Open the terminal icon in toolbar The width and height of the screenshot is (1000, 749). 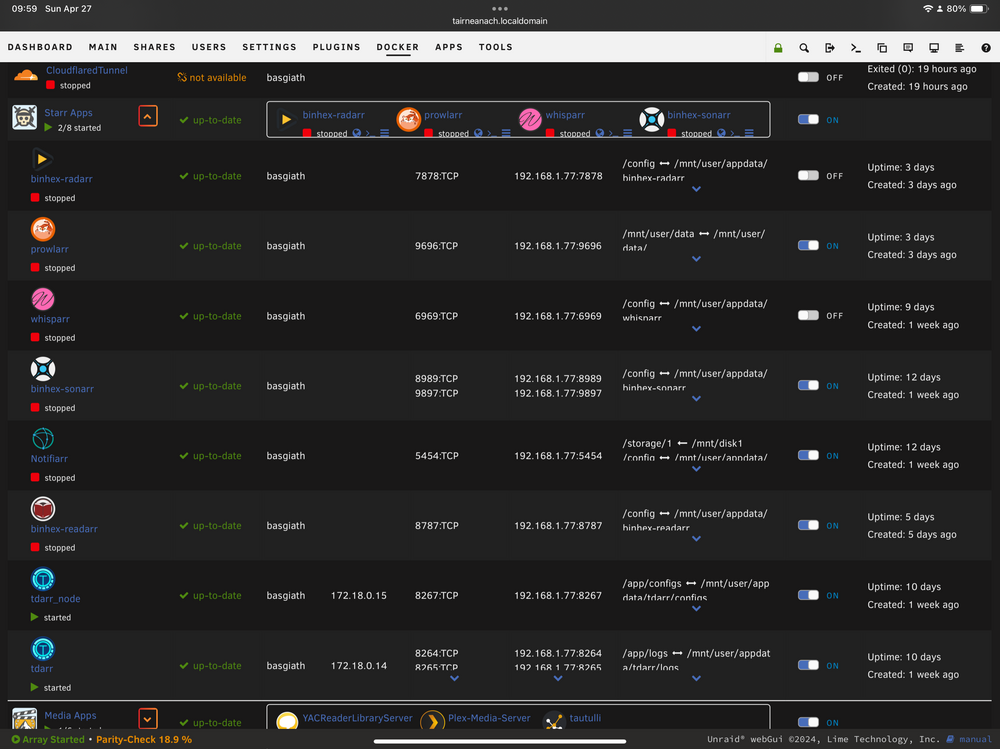[x=856, y=48]
